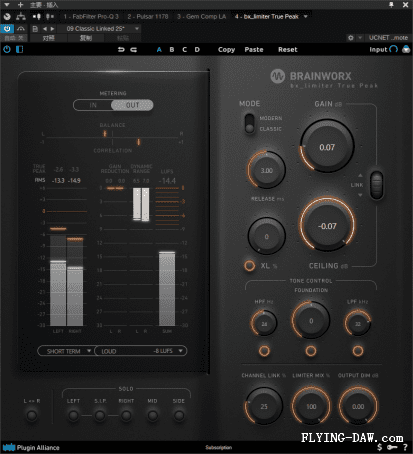Click the license key icon

pyautogui.click(x=392, y=447)
